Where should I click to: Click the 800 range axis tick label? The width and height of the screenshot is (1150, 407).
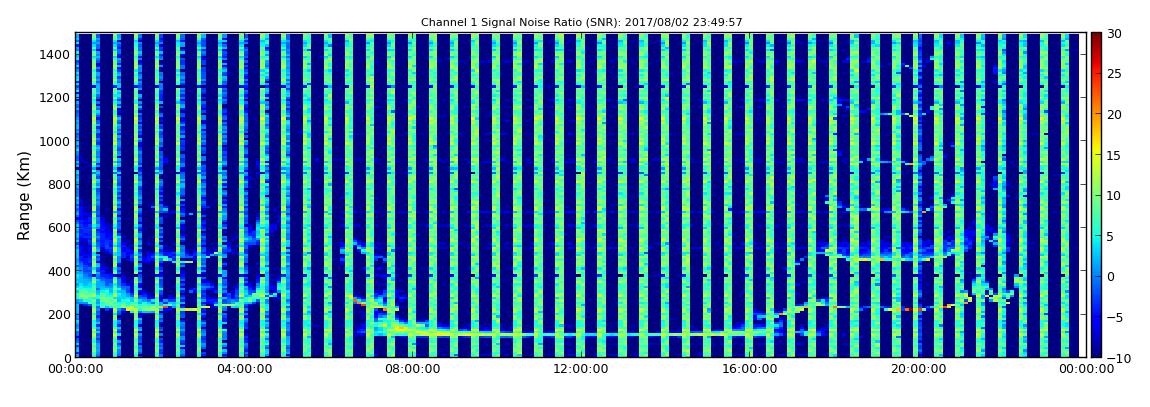59,184
